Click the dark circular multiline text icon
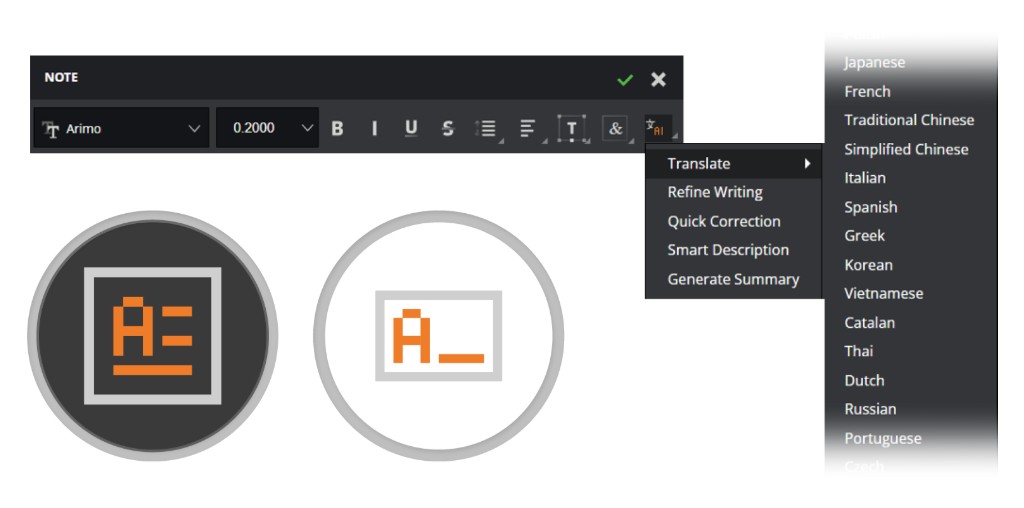The width and height of the screenshot is (1024, 508). 153,335
